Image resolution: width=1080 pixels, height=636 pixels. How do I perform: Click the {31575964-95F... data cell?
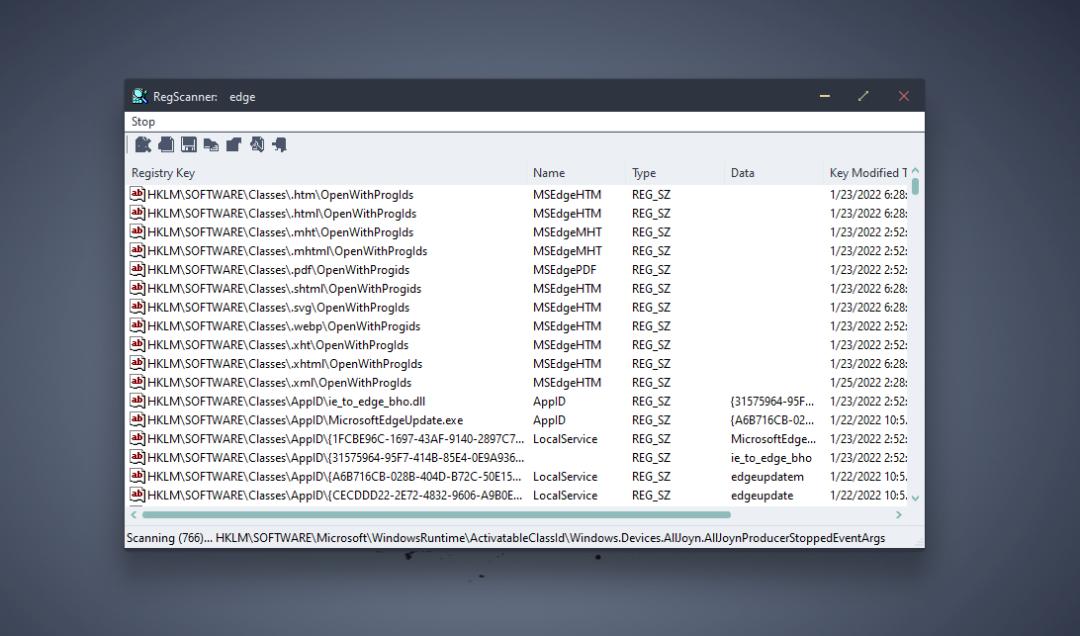[772, 401]
